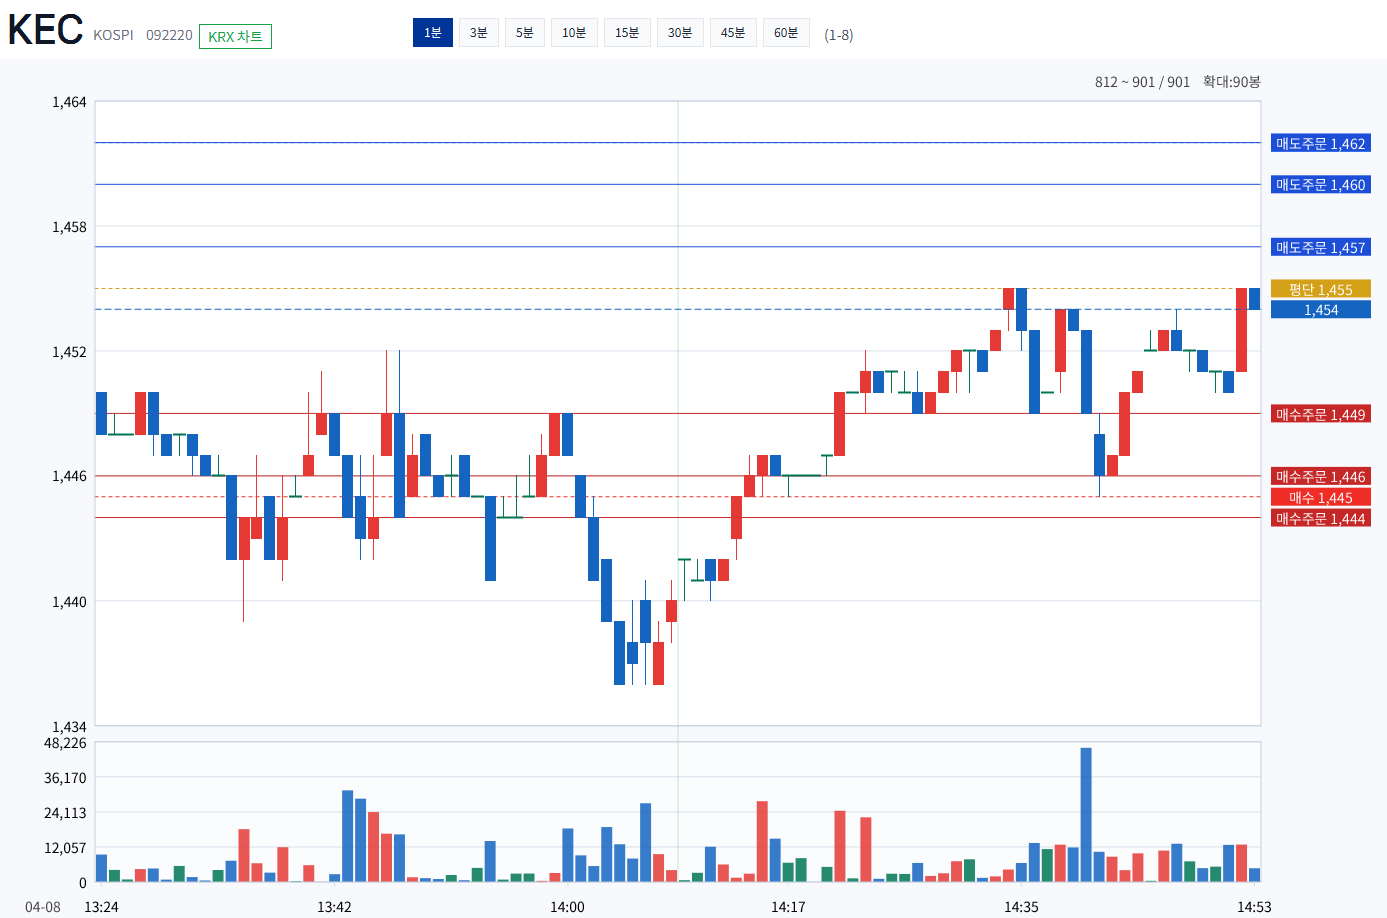The height and width of the screenshot is (918, 1387).
Task: Select the 매수주문 1,449 order label
Action: click(1321, 414)
